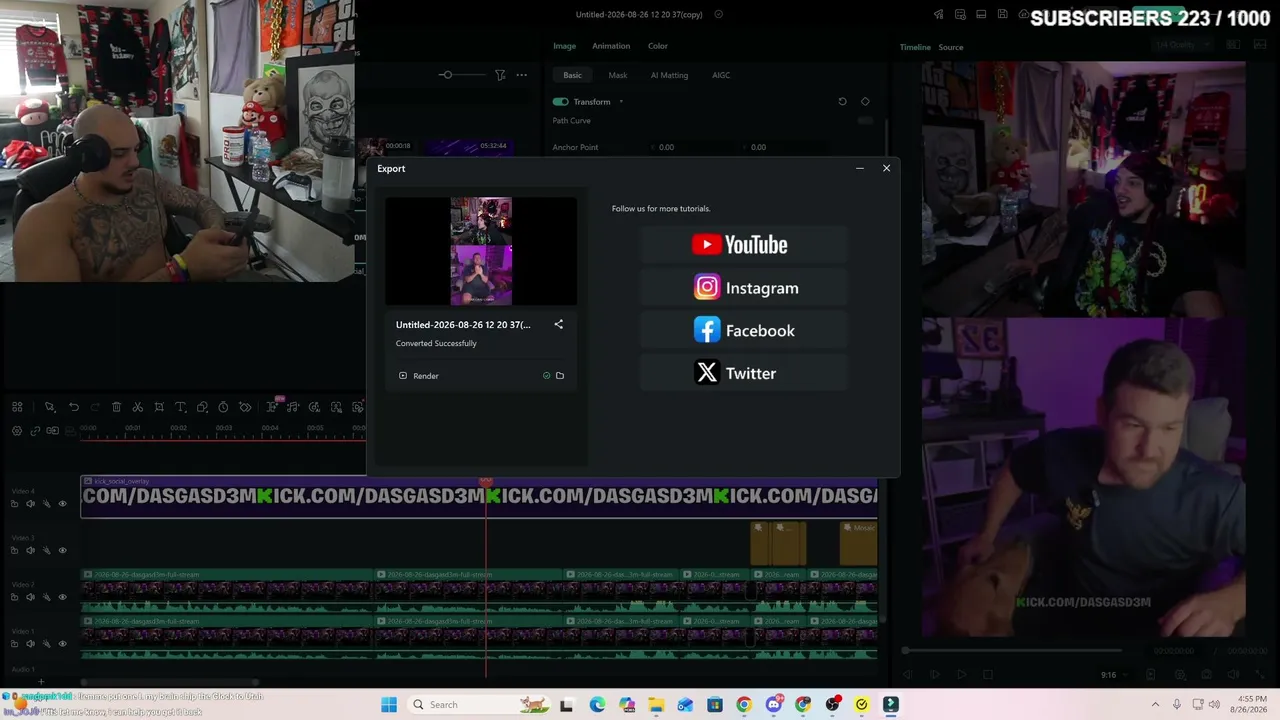Undo the last edit

74,407
